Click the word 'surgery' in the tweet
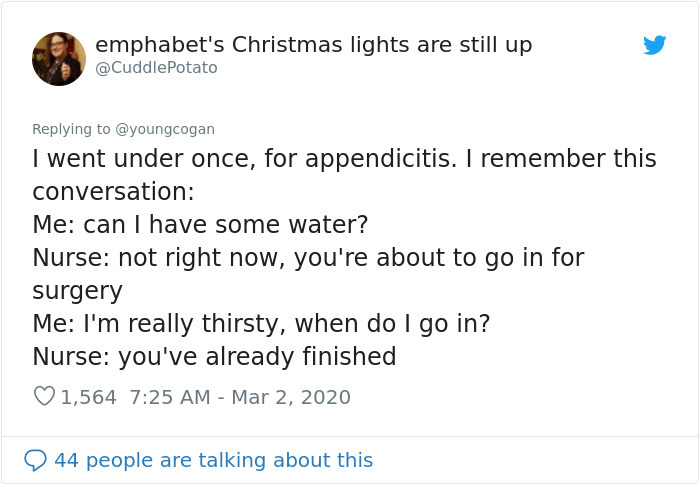 coord(77,291)
